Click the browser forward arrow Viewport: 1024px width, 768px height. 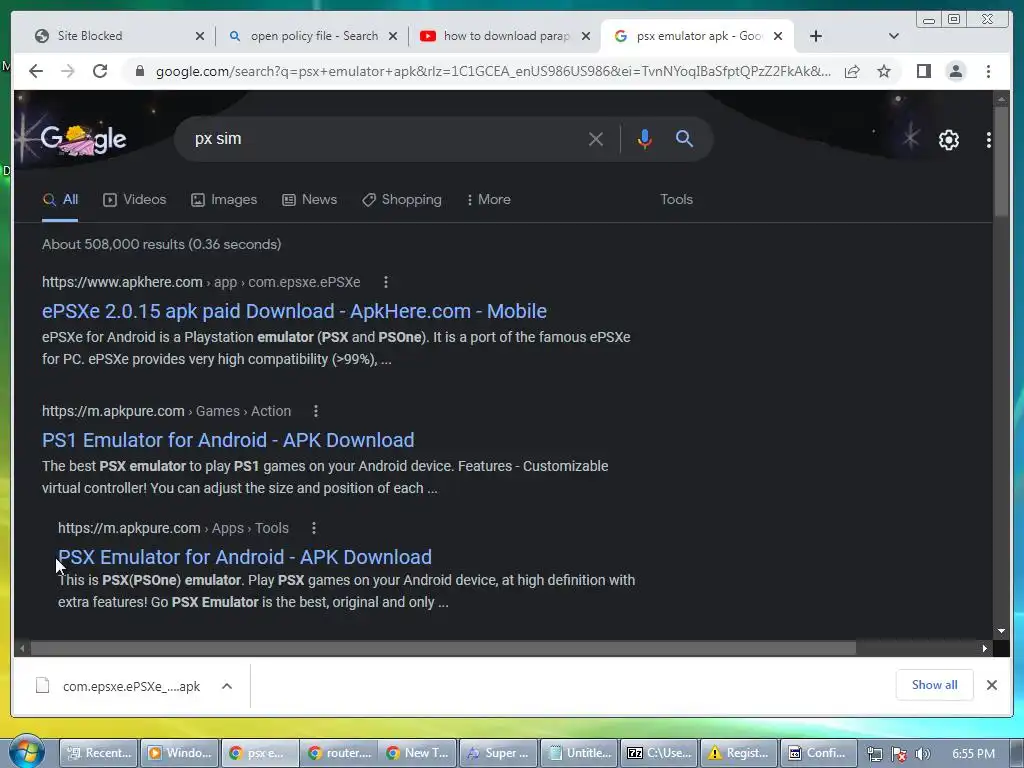67,71
